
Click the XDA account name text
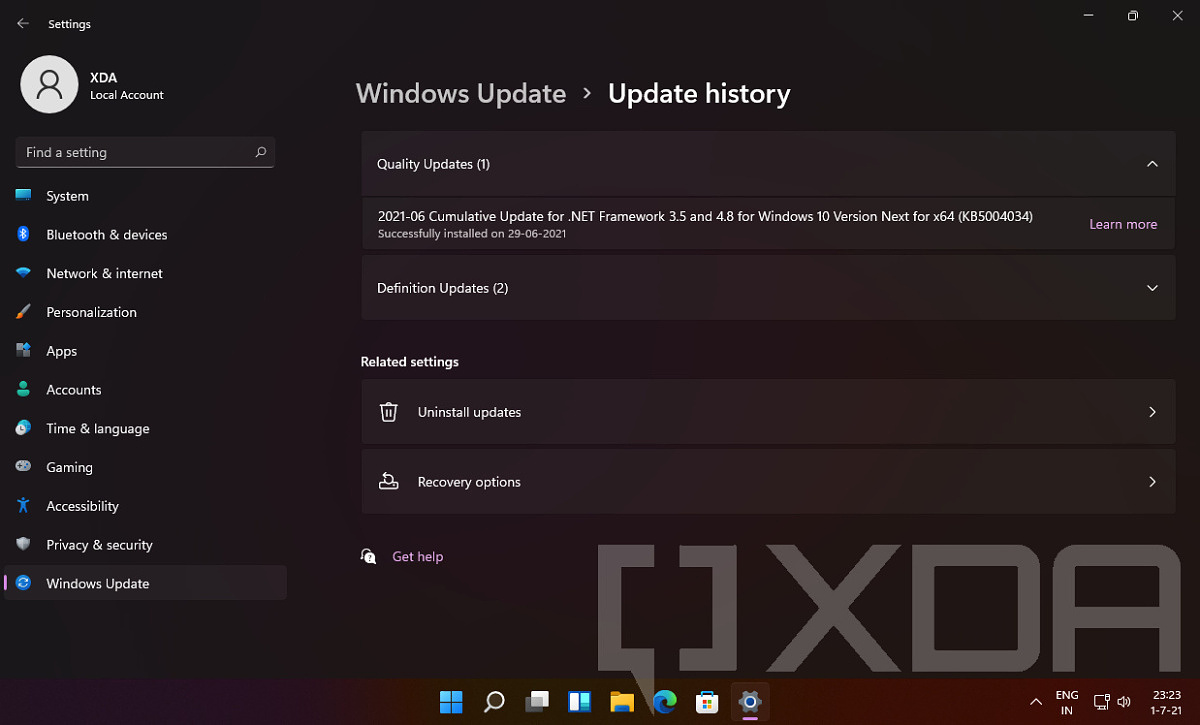(104, 77)
